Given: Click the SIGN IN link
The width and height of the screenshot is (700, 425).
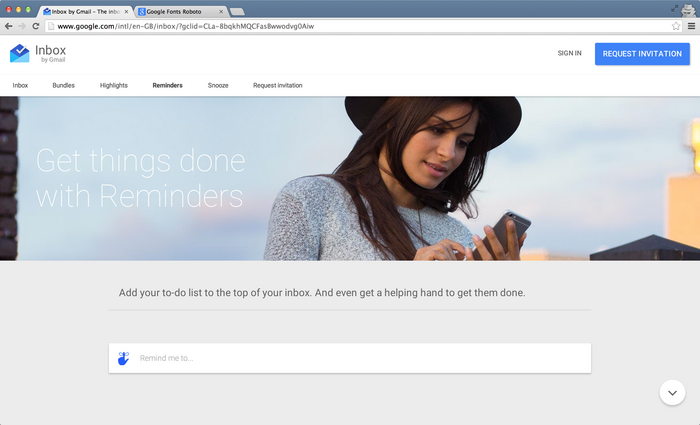Looking at the screenshot, I should 569,53.
